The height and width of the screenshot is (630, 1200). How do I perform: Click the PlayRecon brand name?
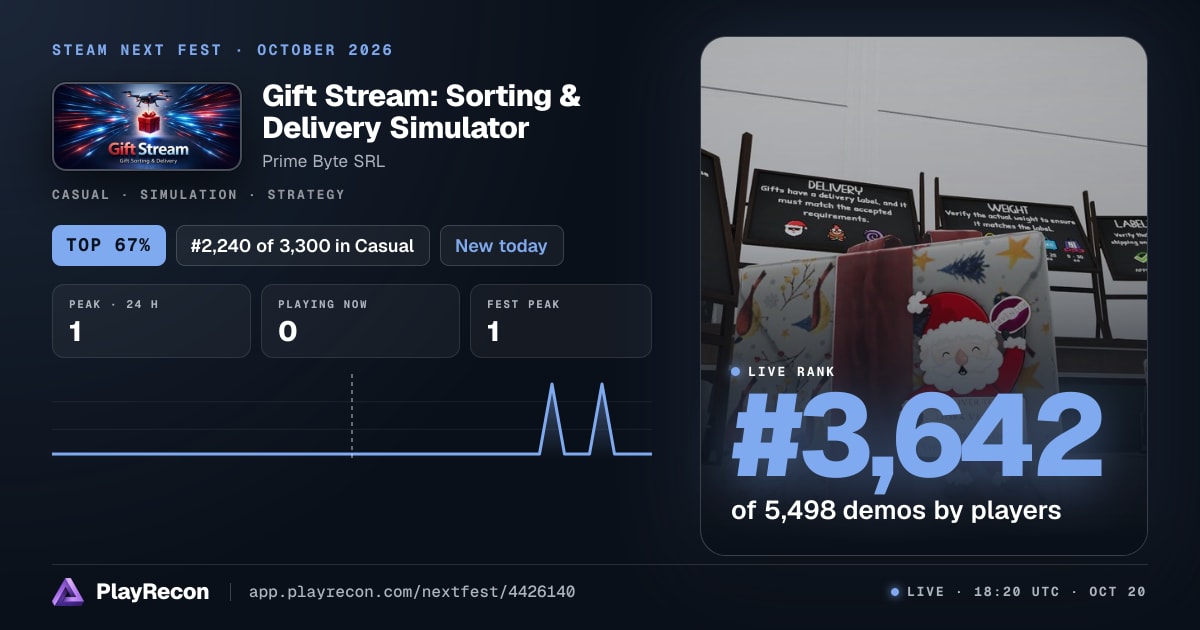pyautogui.click(x=152, y=592)
